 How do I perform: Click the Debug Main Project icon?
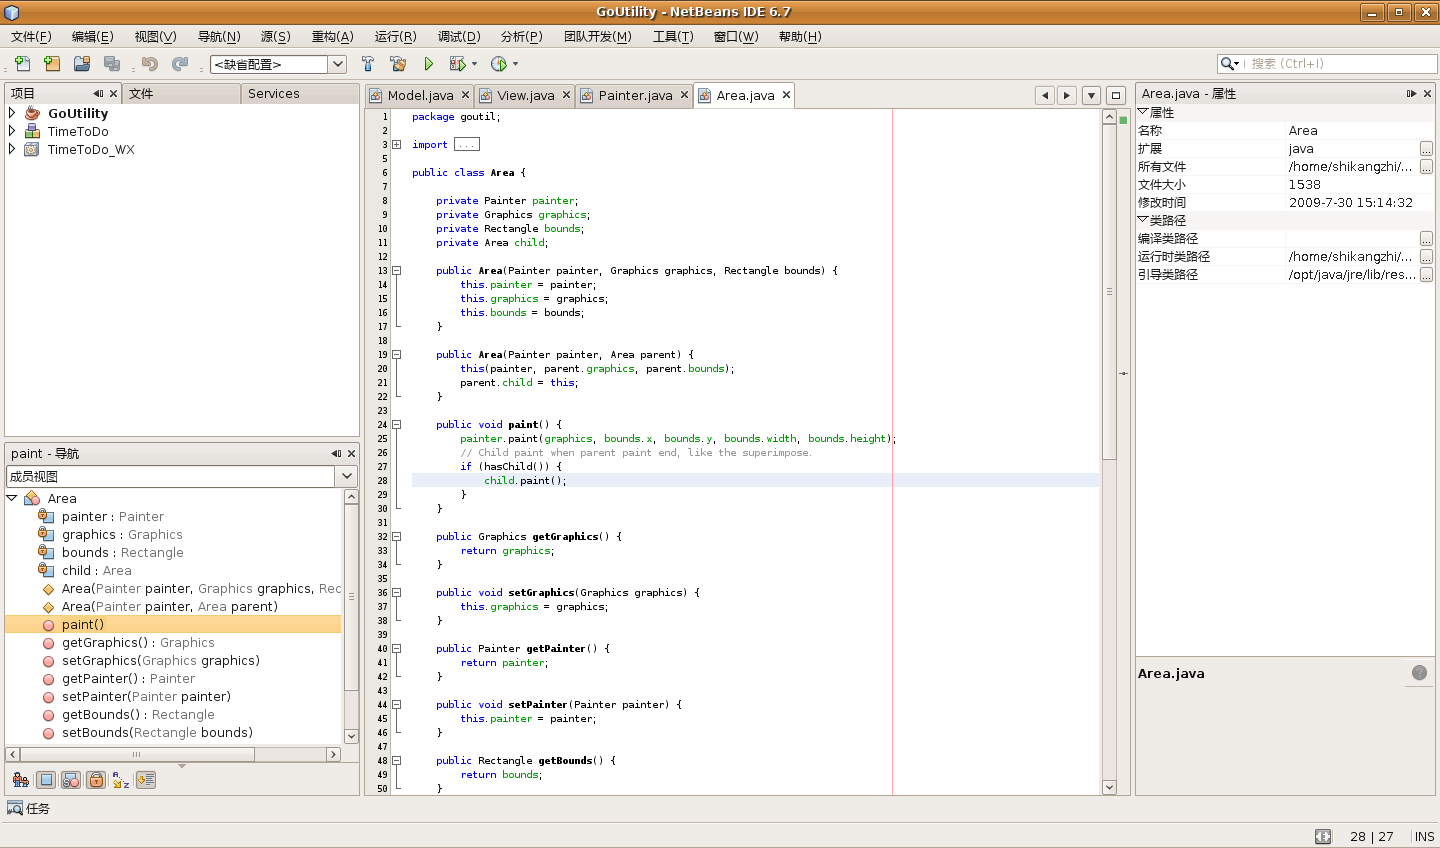click(457, 64)
